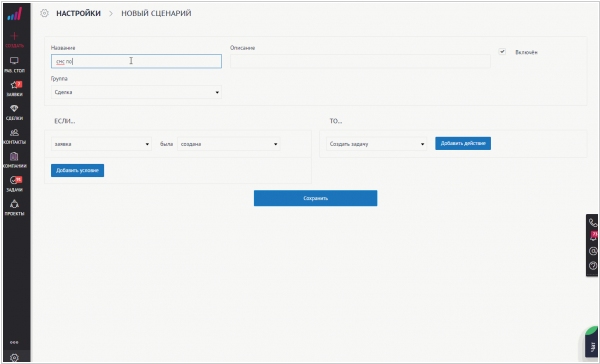Image resolution: width=600 pixels, height=364 pixels.
Task: Open the phone icon in right panel
Action: (x=593, y=222)
